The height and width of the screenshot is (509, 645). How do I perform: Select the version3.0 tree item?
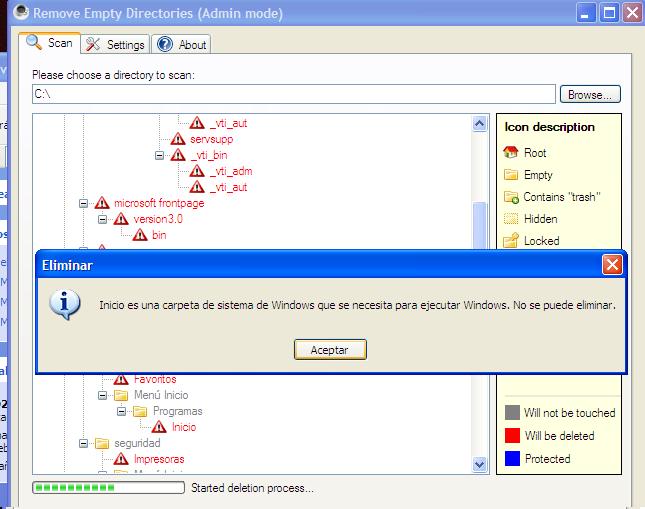[x=158, y=219]
